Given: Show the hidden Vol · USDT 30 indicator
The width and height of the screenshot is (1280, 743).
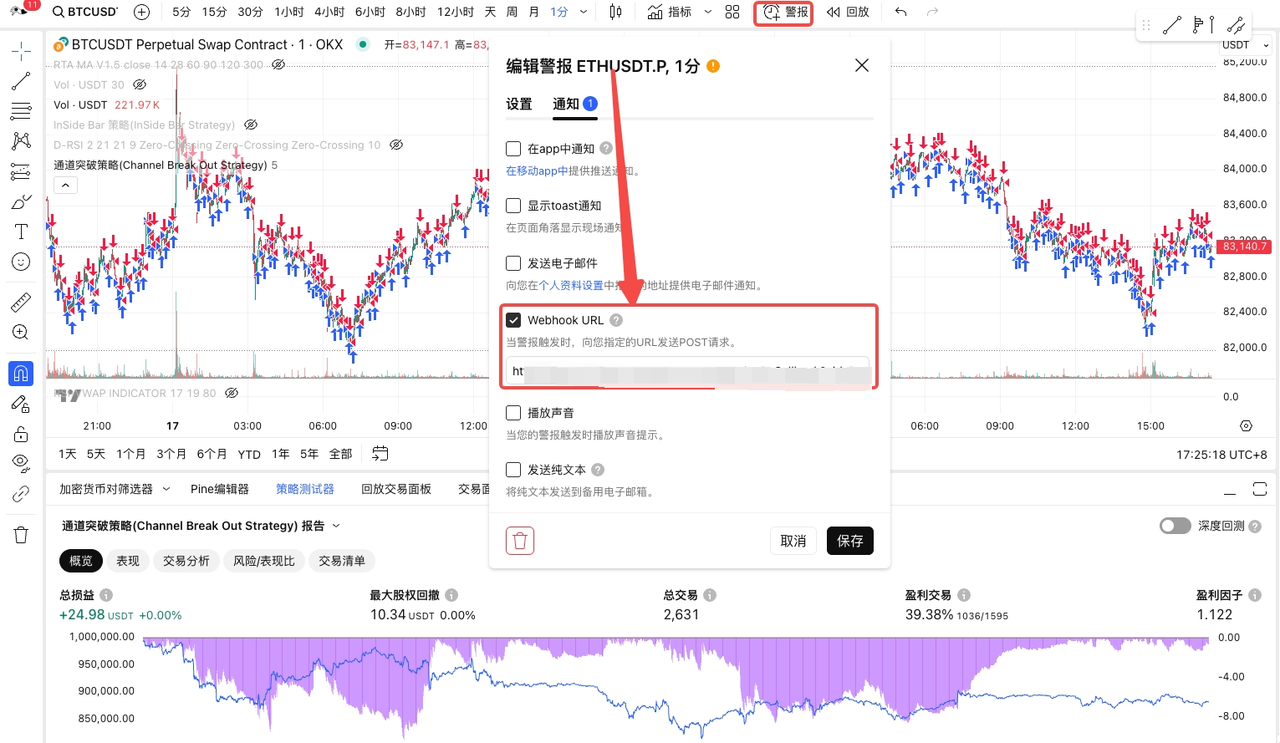Looking at the screenshot, I should (x=140, y=85).
